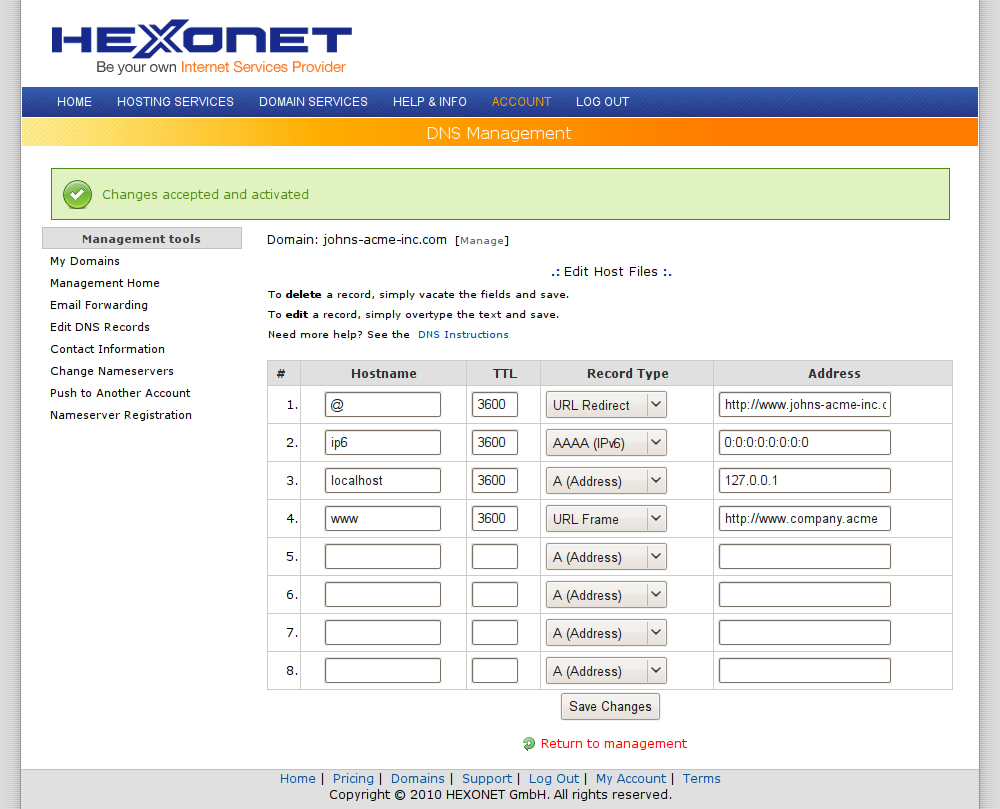1000x809 pixels.
Task: Click LOG OUT in the top navigation
Action: tap(603, 102)
